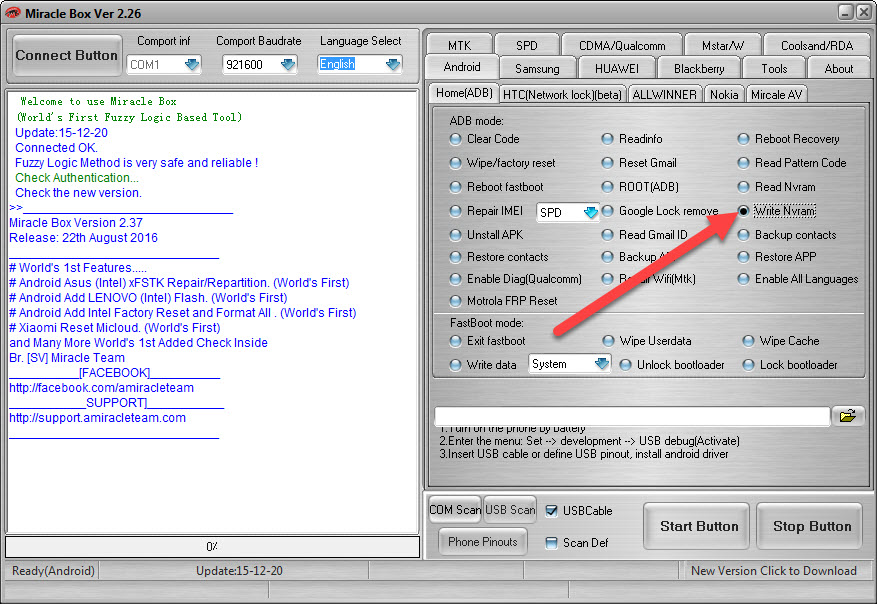
Task: Open the Mstar/W tab
Action: click(x=723, y=45)
